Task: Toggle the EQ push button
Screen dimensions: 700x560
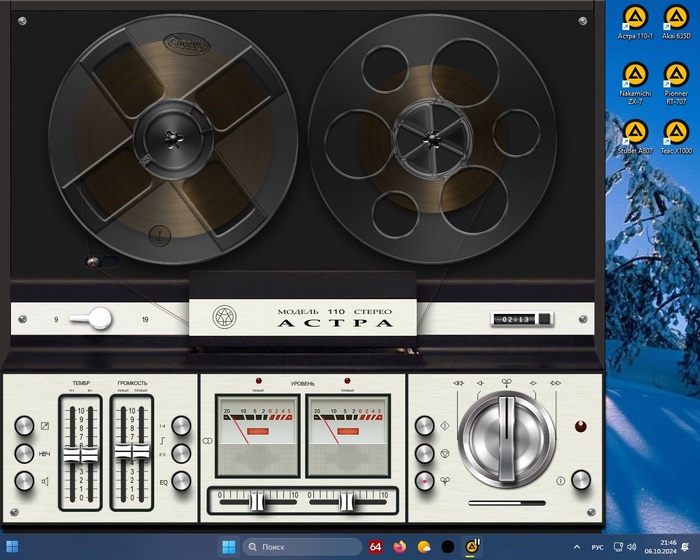Action: tap(181, 481)
